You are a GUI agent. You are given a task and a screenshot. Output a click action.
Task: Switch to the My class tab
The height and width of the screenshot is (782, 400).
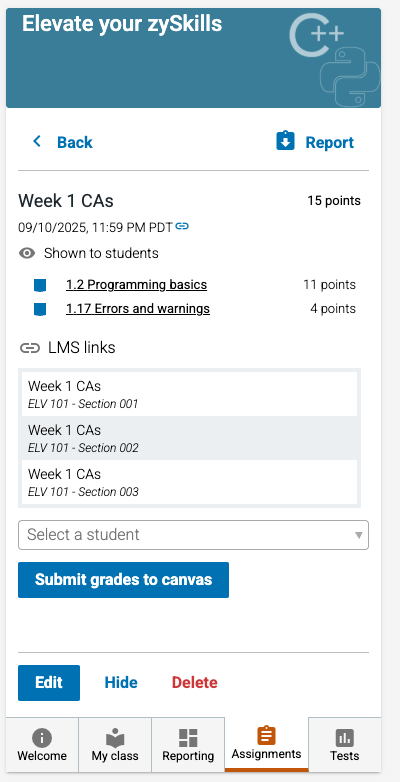[115, 745]
